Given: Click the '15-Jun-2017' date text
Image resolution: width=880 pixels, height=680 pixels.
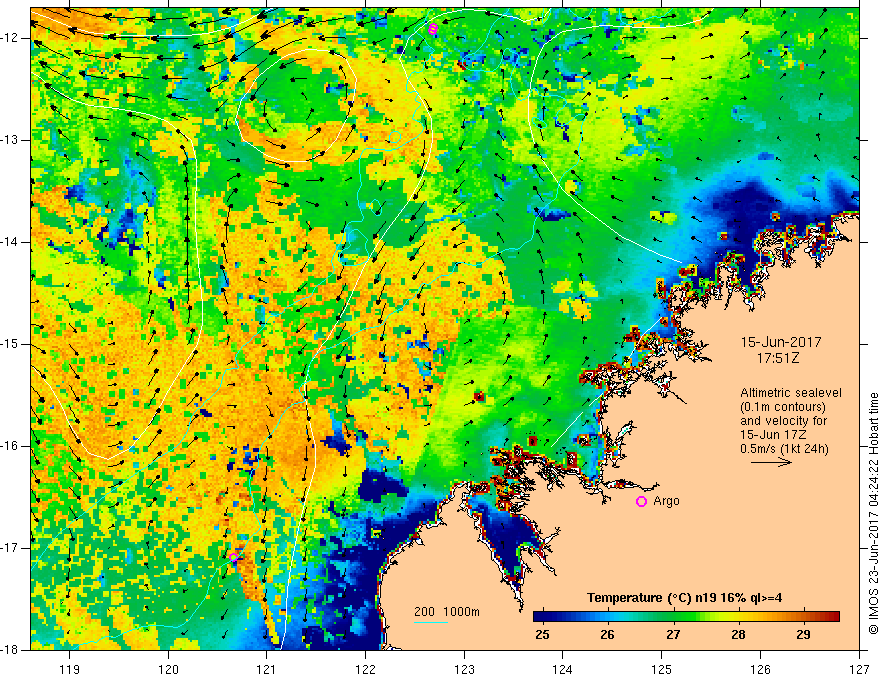Looking at the screenshot, I should click(x=781, y=342).
